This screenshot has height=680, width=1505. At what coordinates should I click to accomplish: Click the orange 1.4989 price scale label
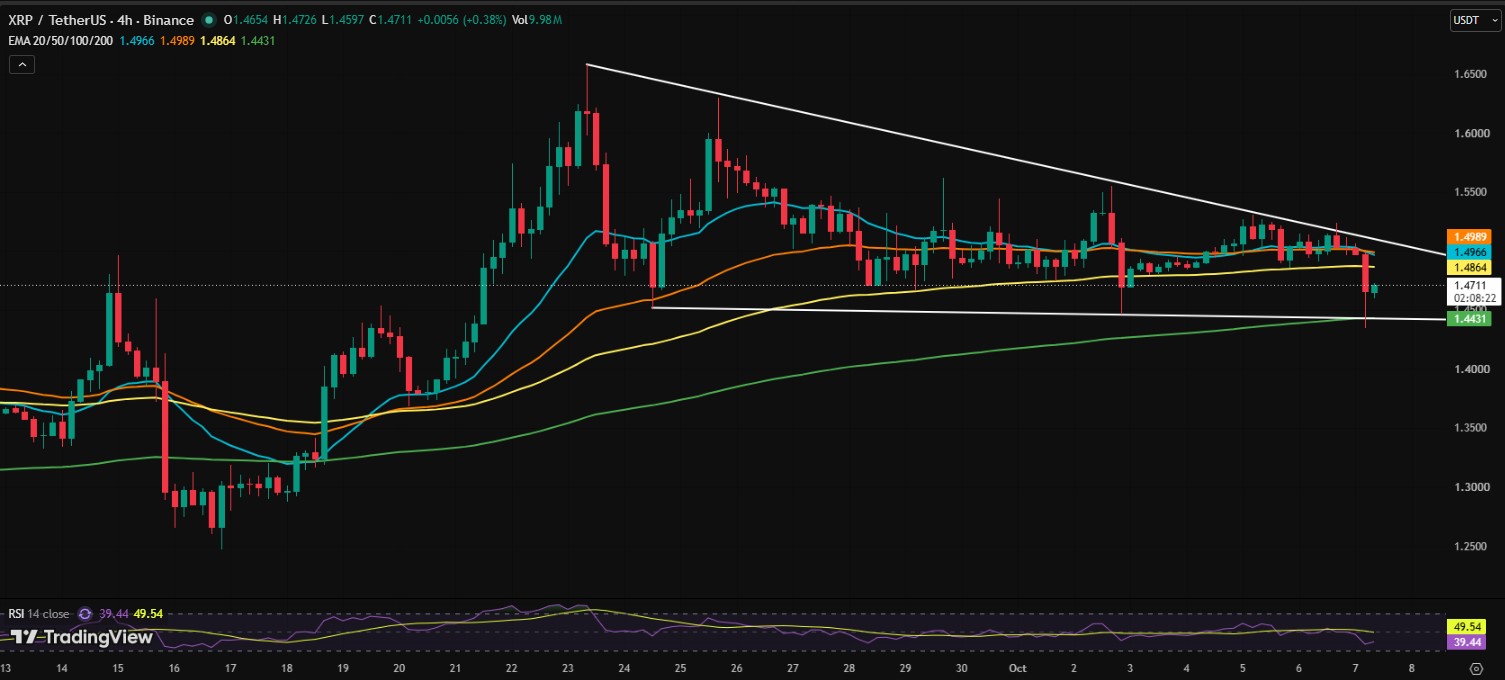point(1468,236)
